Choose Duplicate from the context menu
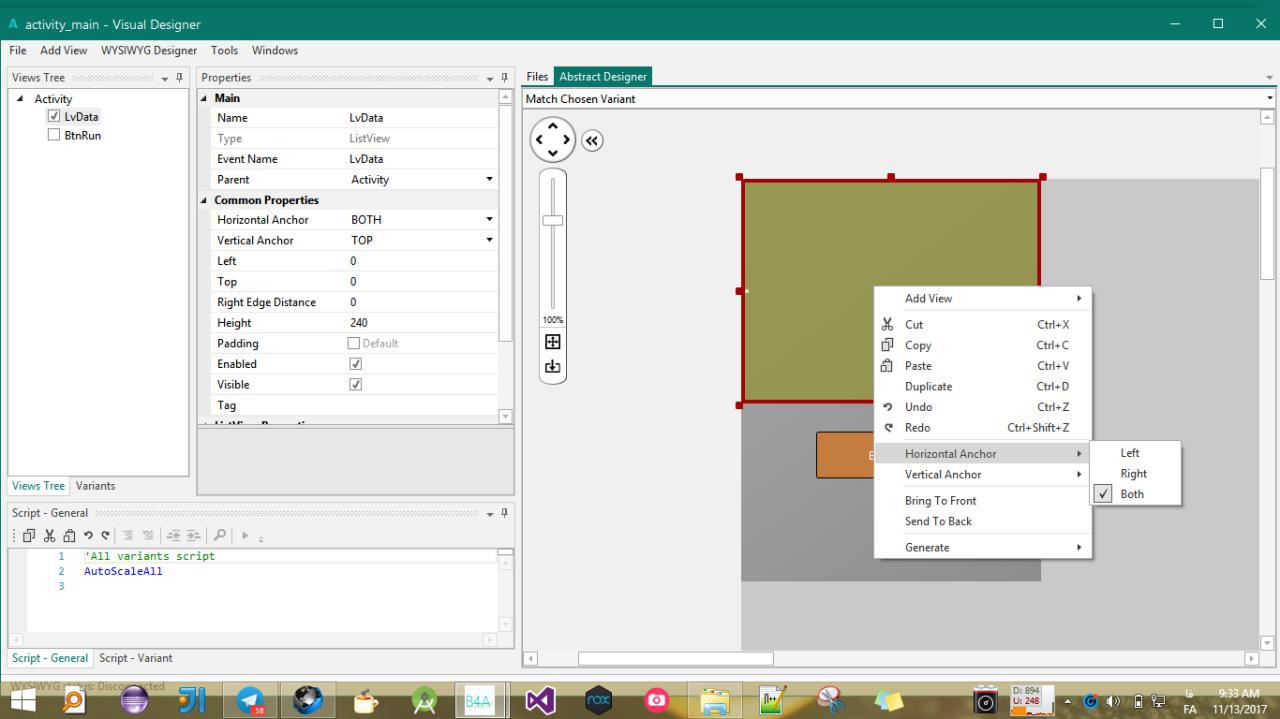This screenshot has height=719, width=1280. click(x=928, y=387)
